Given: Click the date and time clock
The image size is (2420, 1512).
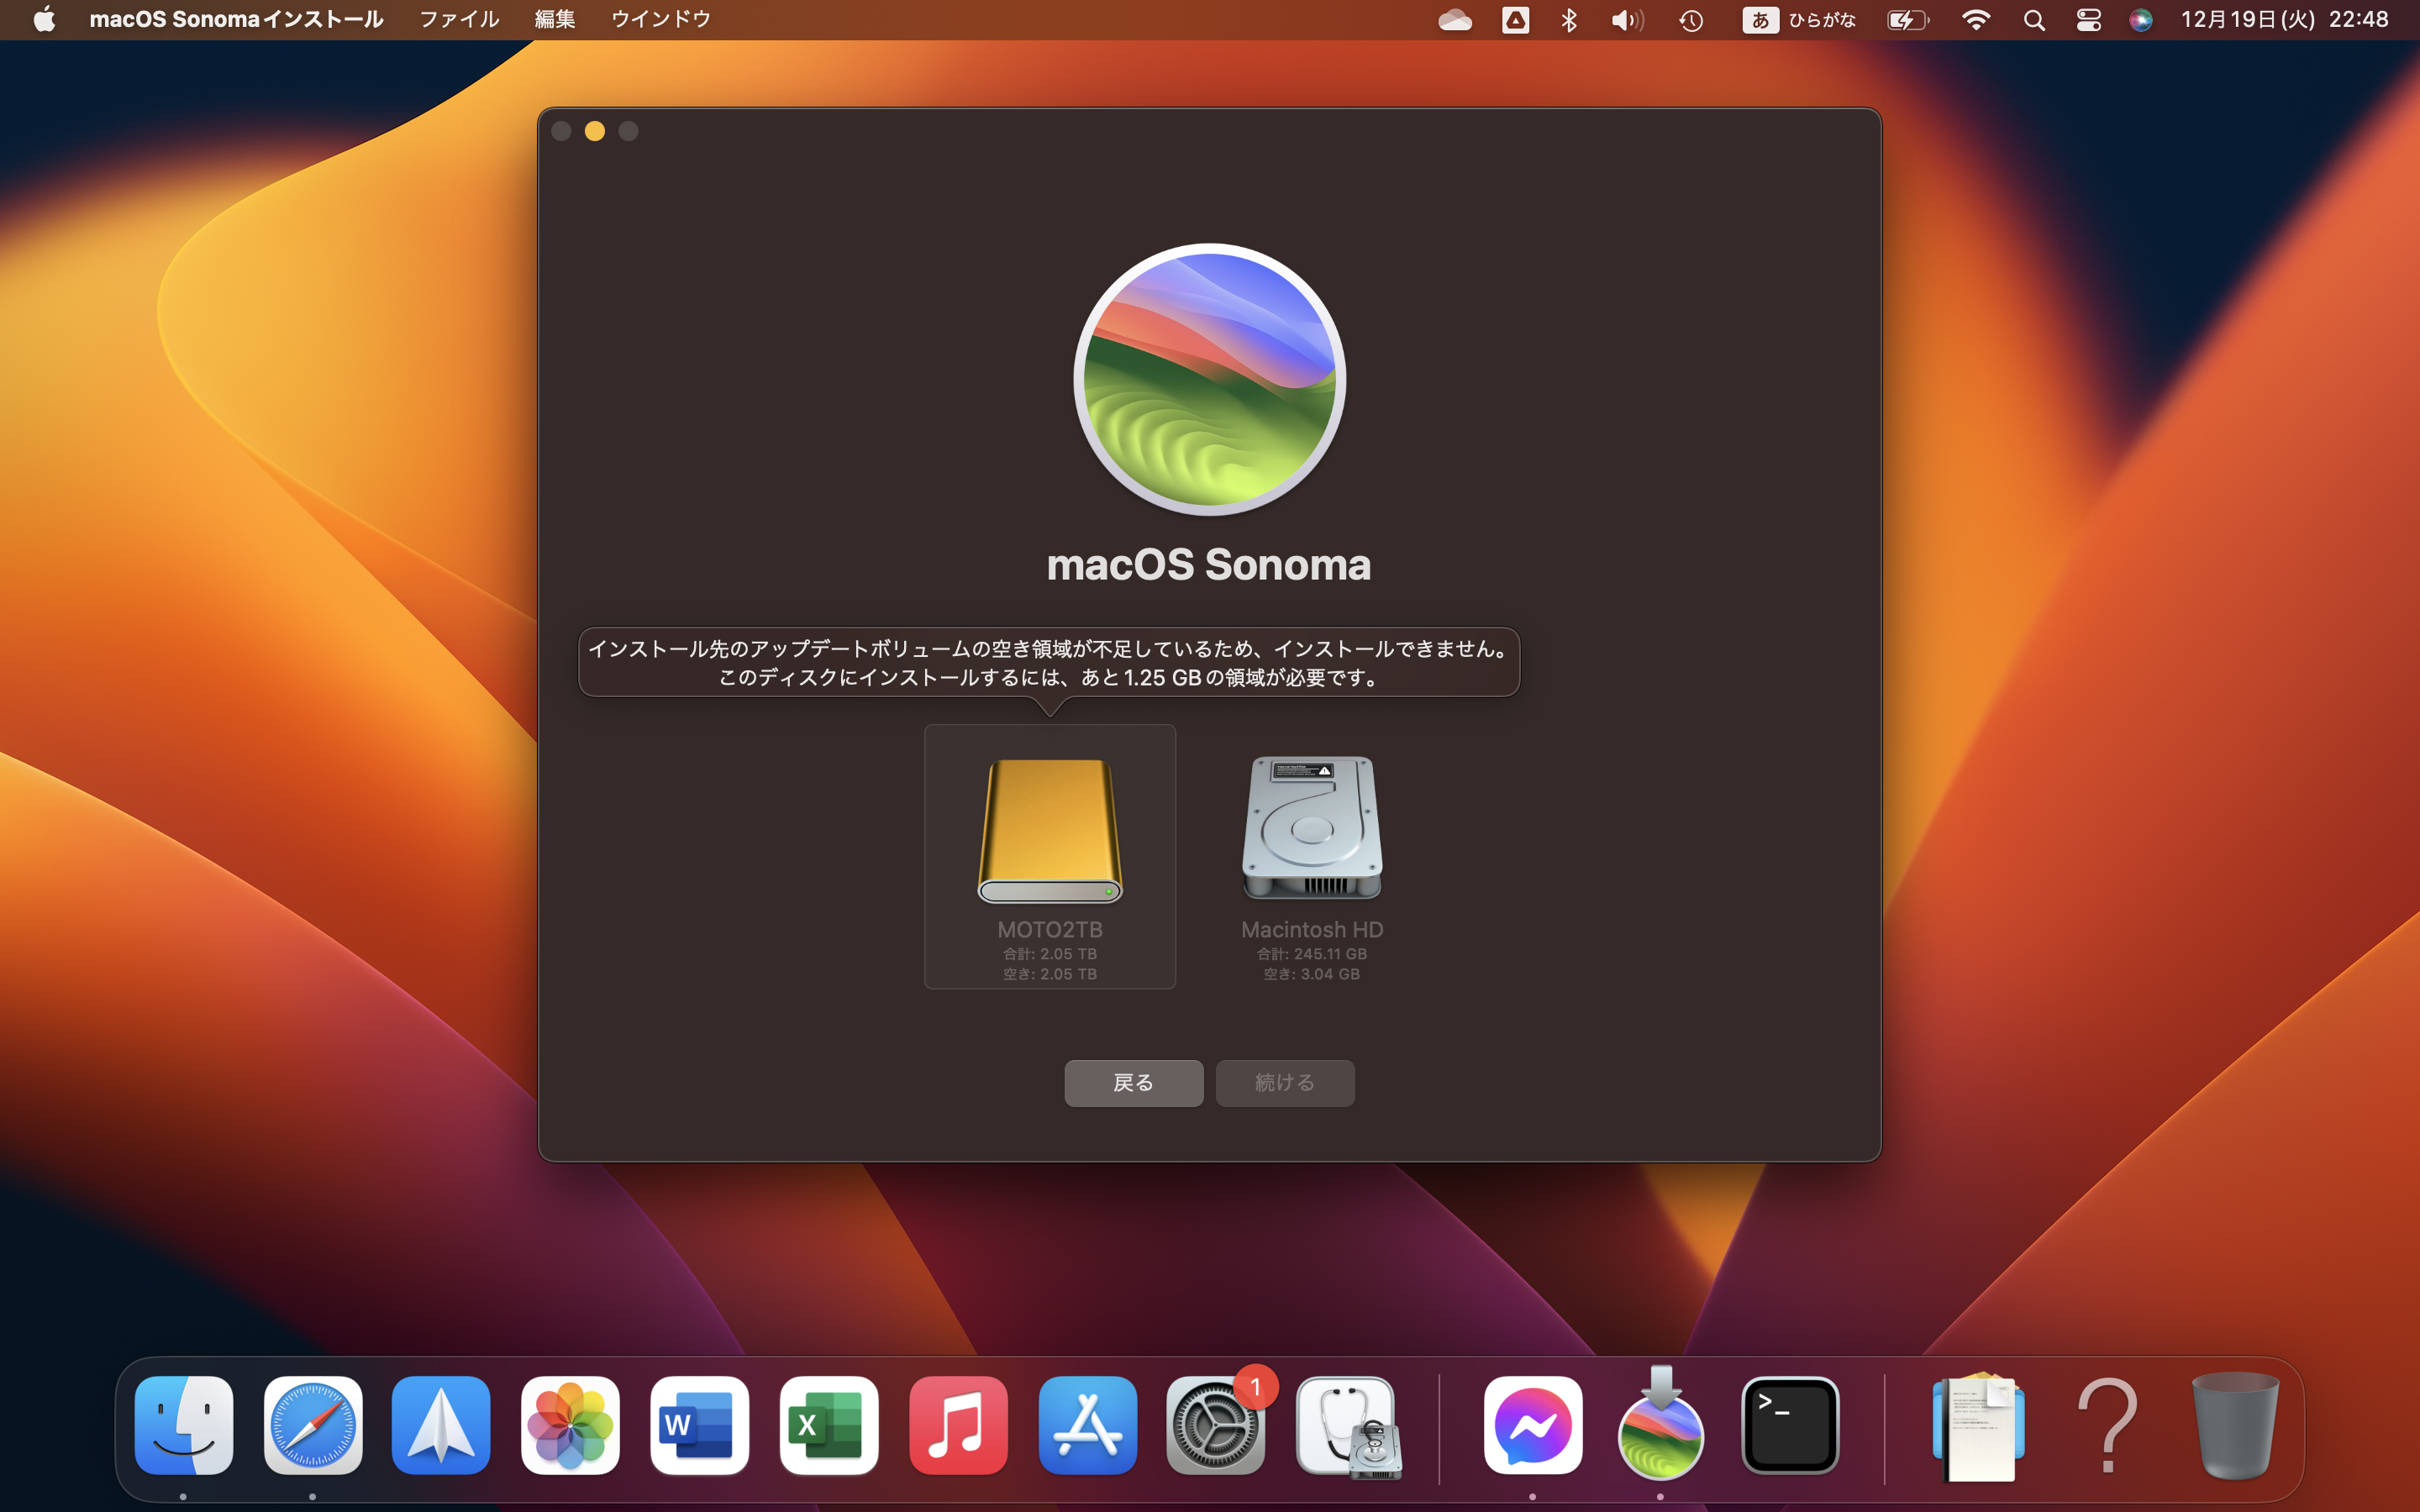Looking at the screenshot, I should pyautogui.click(x=2283, y=20).
